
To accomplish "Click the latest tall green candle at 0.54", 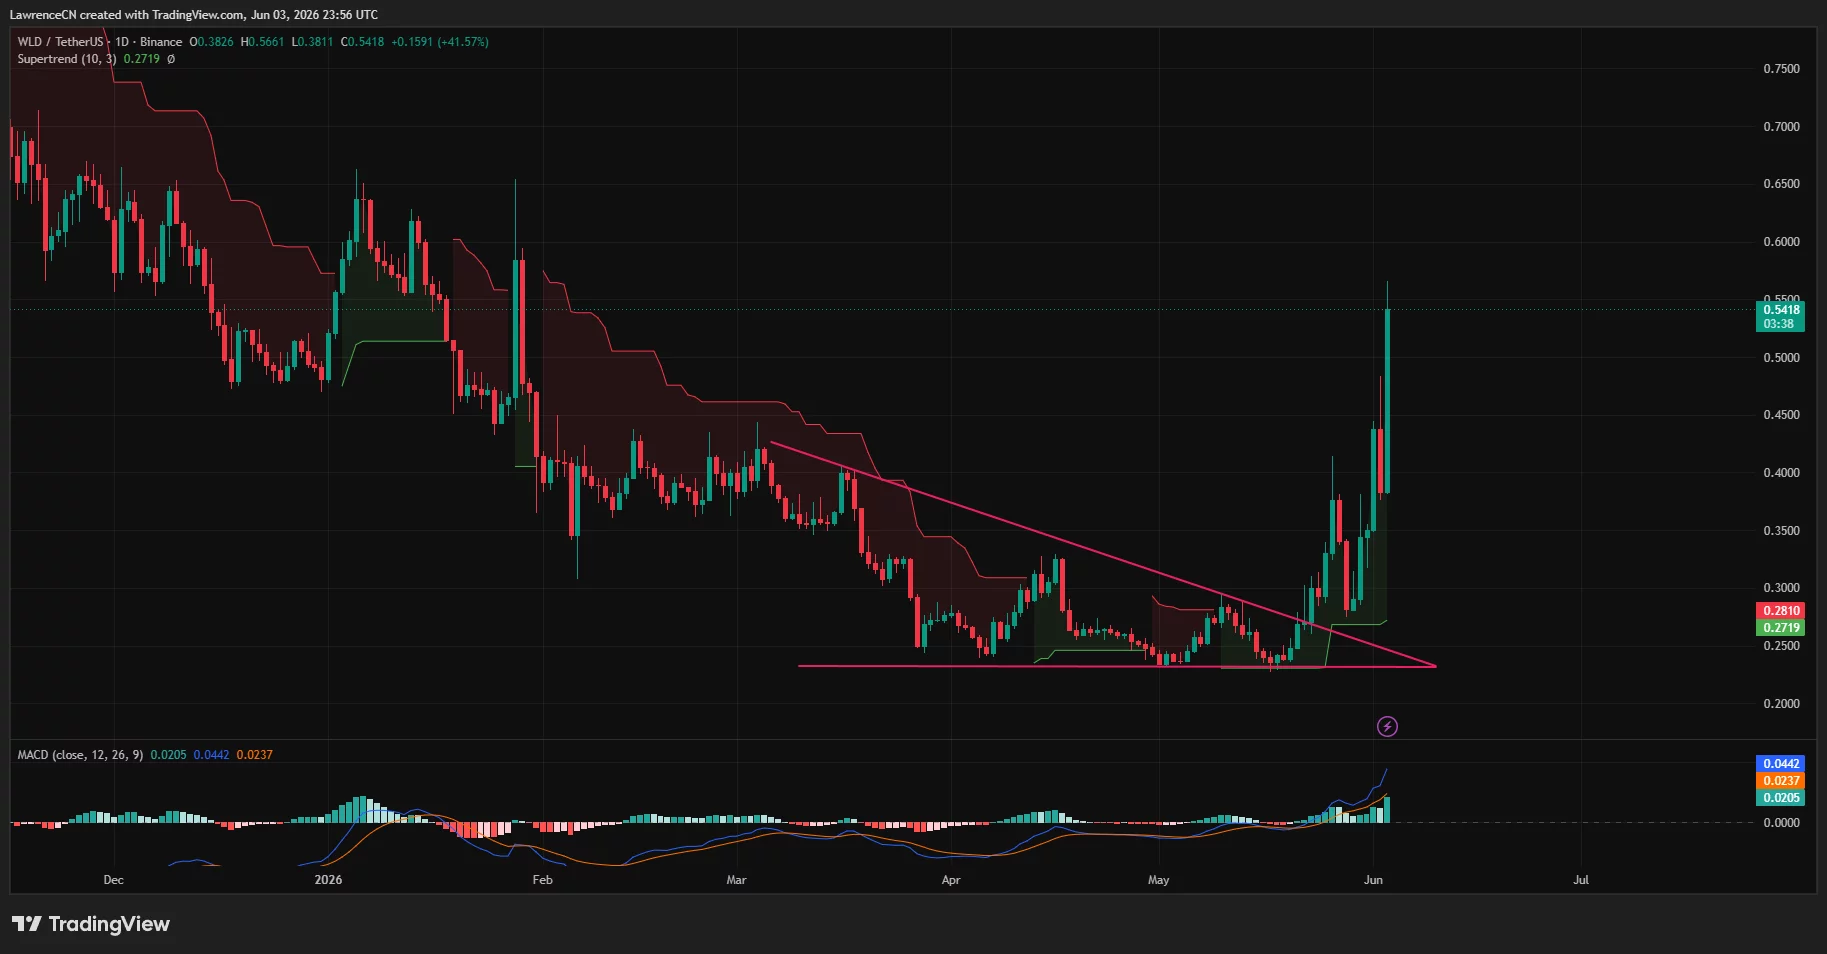I will click(1387, 400).
